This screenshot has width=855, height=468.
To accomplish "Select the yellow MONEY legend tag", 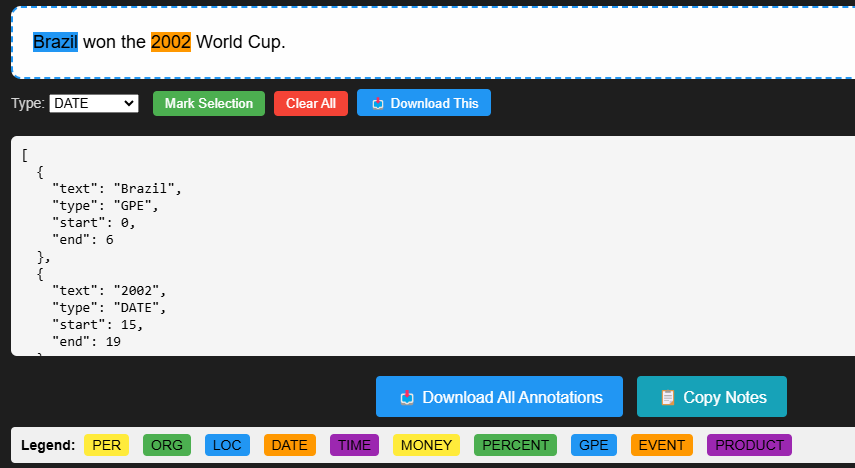I will [426, 445].
